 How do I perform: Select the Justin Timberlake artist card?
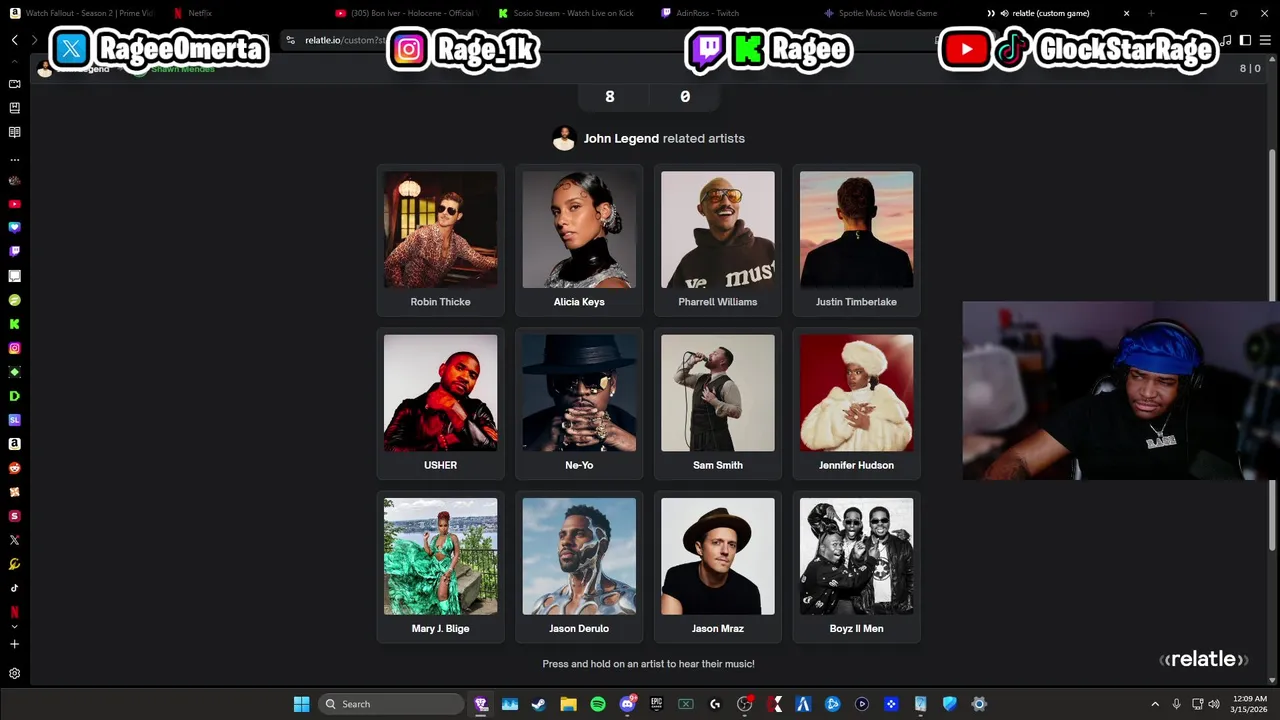coord(856,240)
